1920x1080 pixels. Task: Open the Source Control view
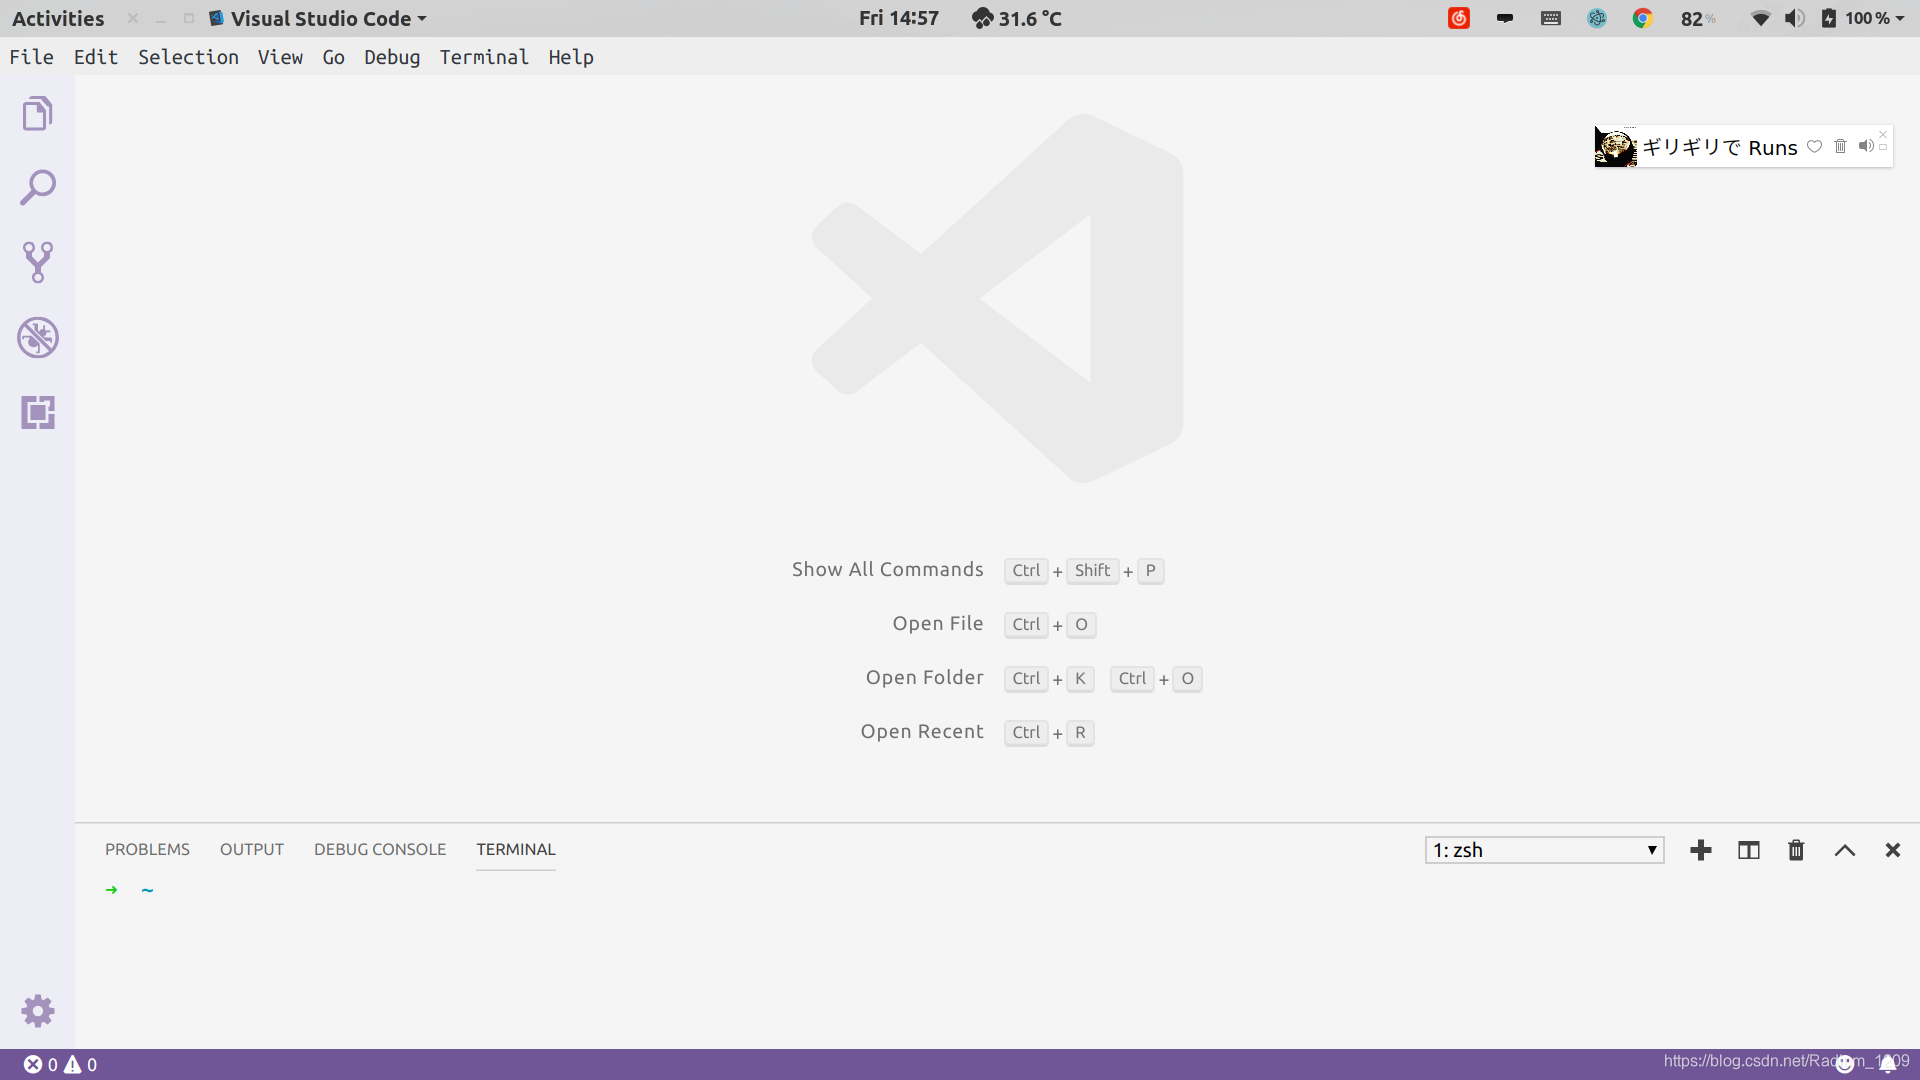pos(37,262)
